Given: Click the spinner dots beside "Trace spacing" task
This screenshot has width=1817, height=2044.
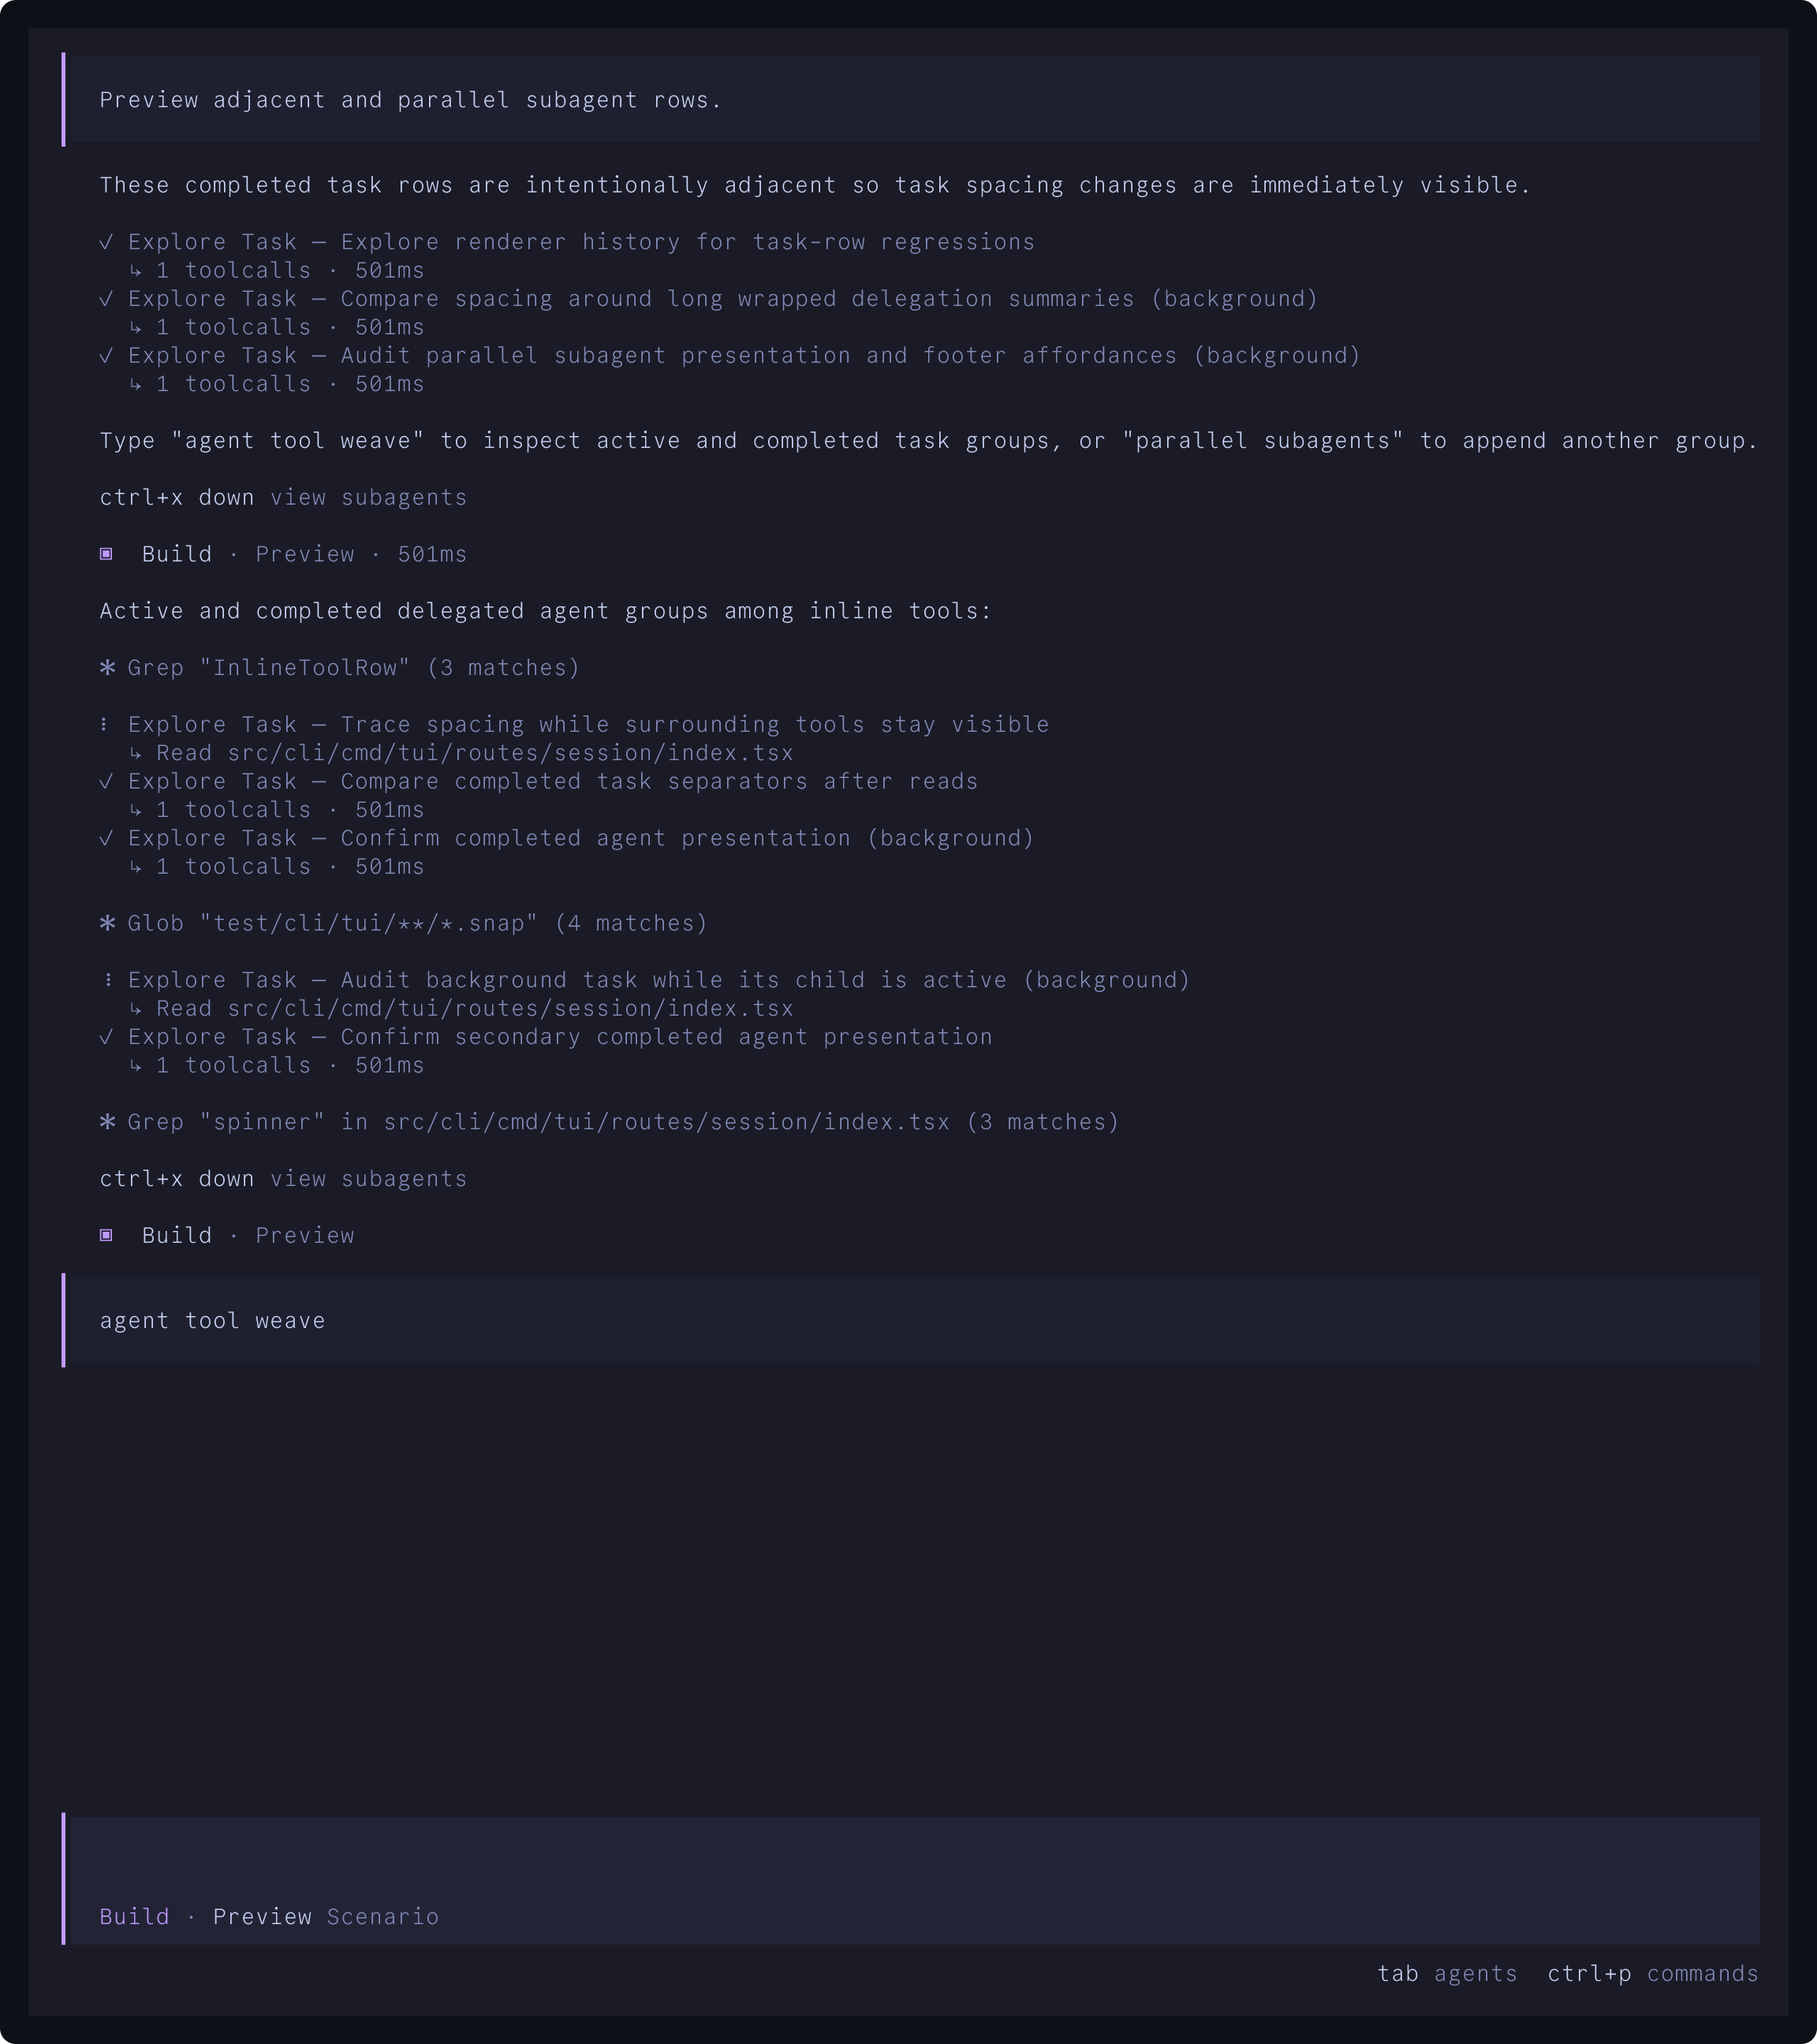Looking at the screenshot, I should click(104, 724).
